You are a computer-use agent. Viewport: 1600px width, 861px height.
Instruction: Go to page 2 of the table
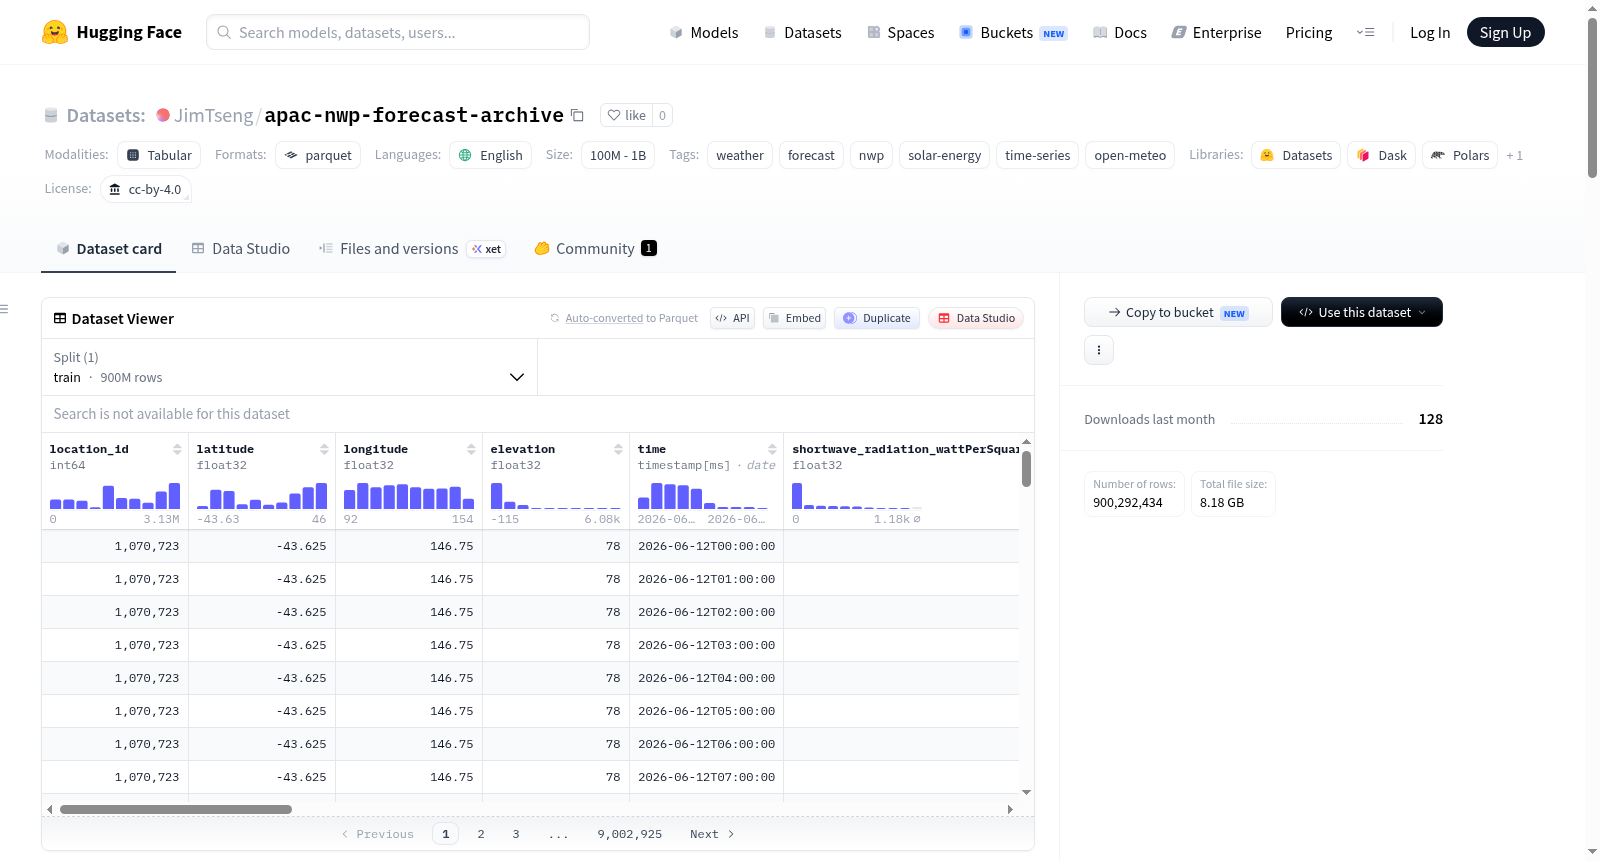point(481,834)
